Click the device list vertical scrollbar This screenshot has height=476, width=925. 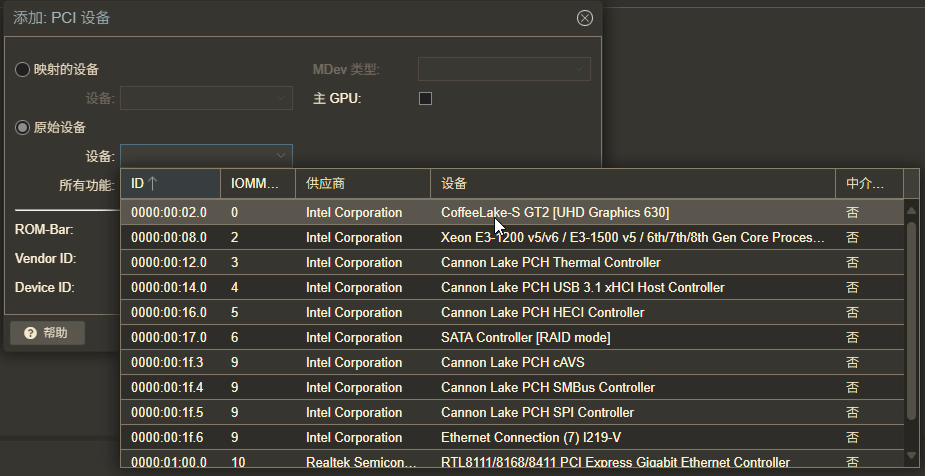911,320
